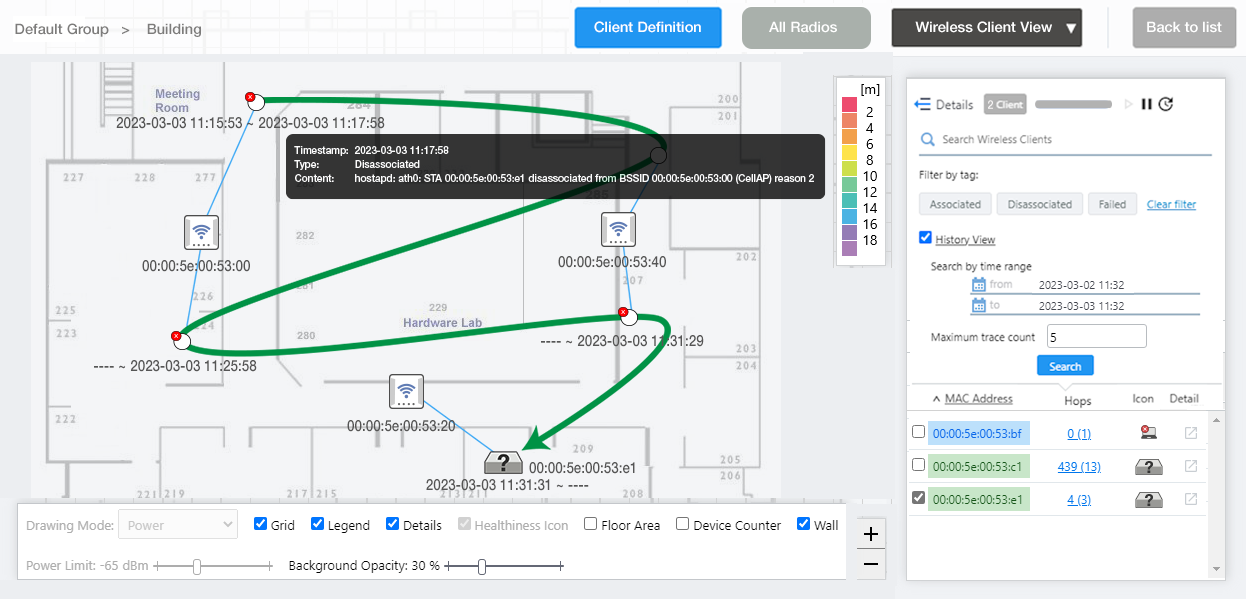
Task: Open Wireless Client View dropdown
Action: coord(986,28)
